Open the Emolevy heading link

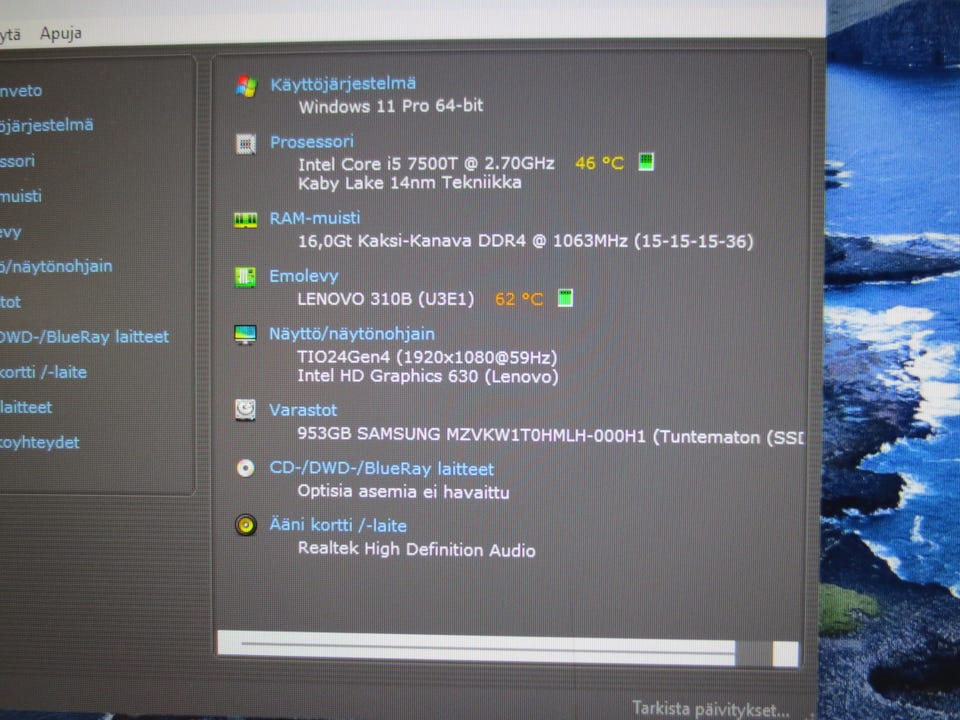point(304,276)
